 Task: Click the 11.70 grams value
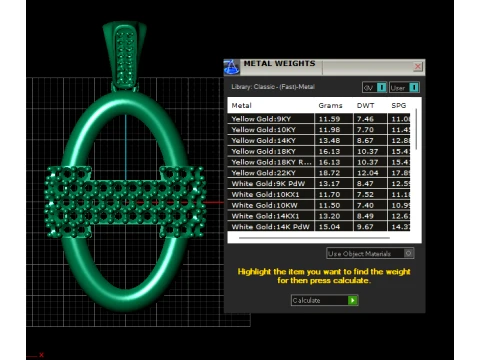(x=329, y=194)
